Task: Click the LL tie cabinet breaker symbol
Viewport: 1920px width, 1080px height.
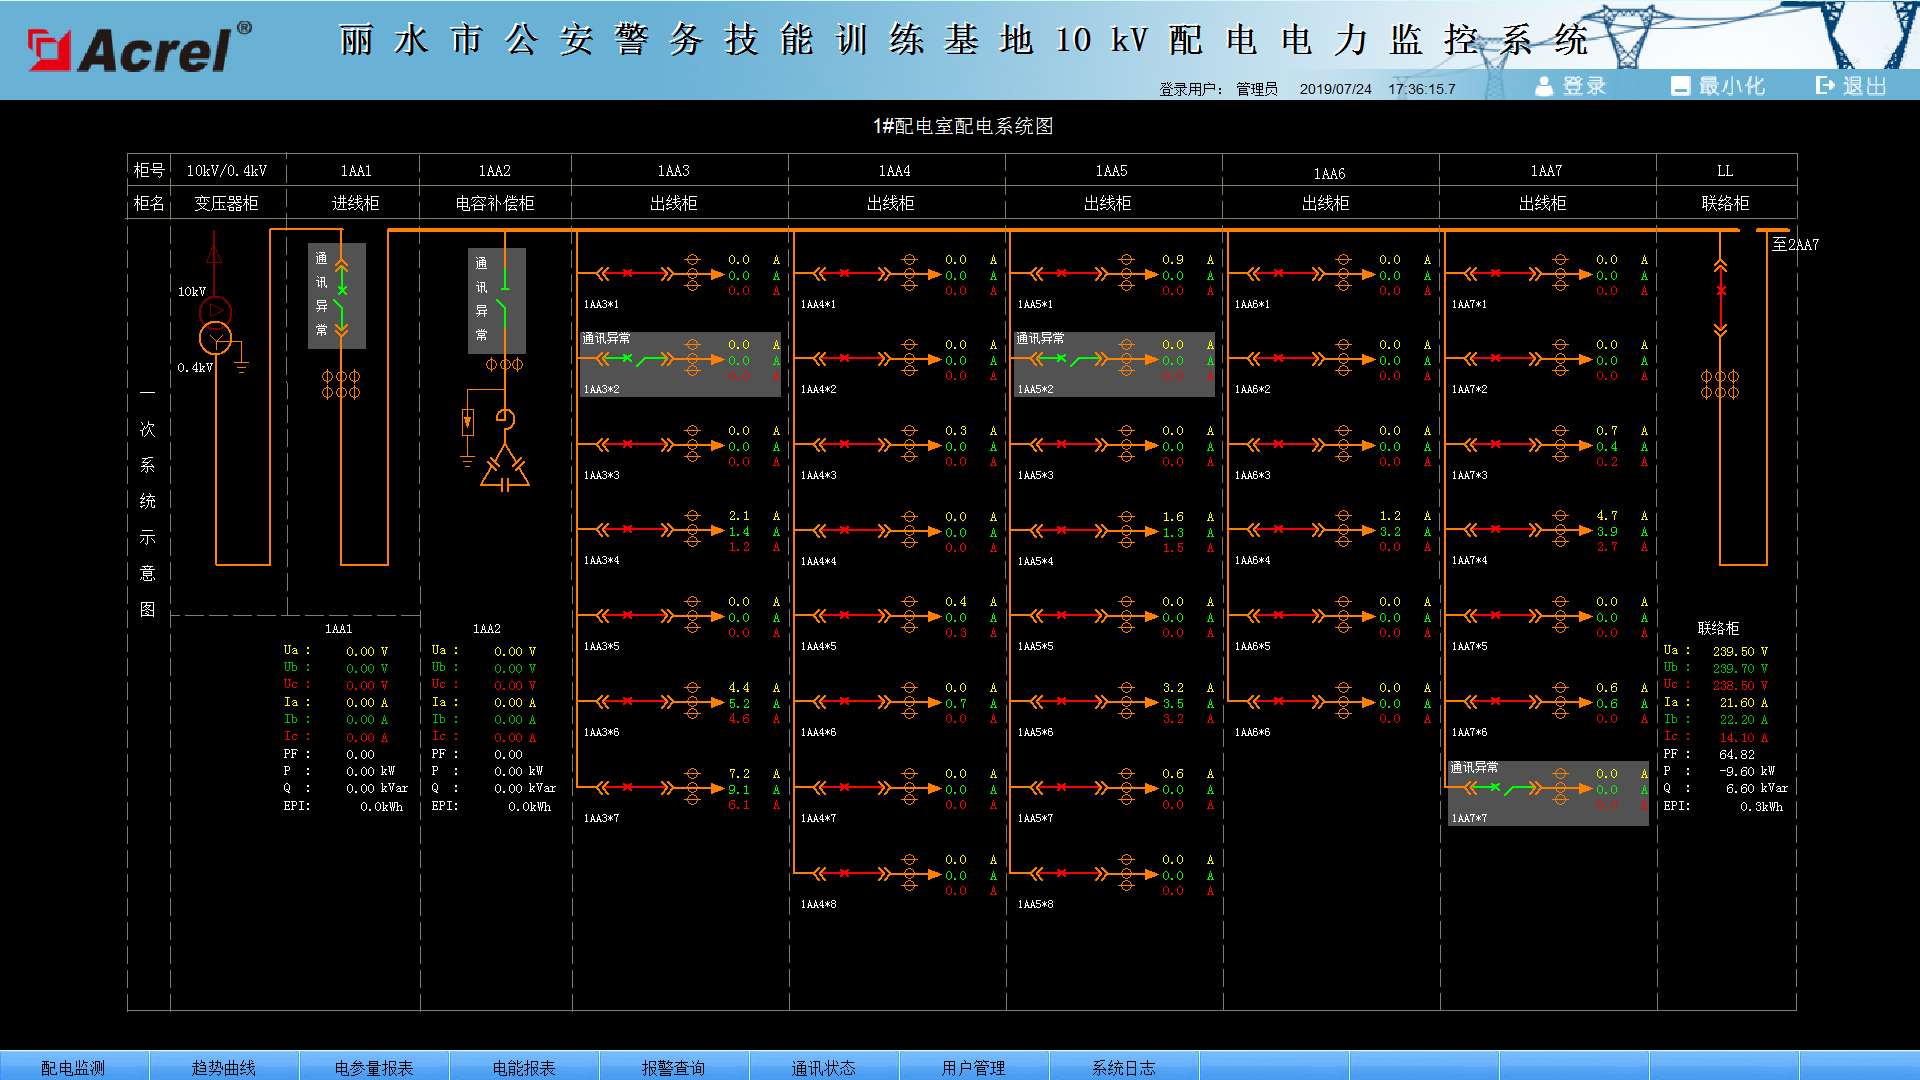Action: coord(1720,292)
